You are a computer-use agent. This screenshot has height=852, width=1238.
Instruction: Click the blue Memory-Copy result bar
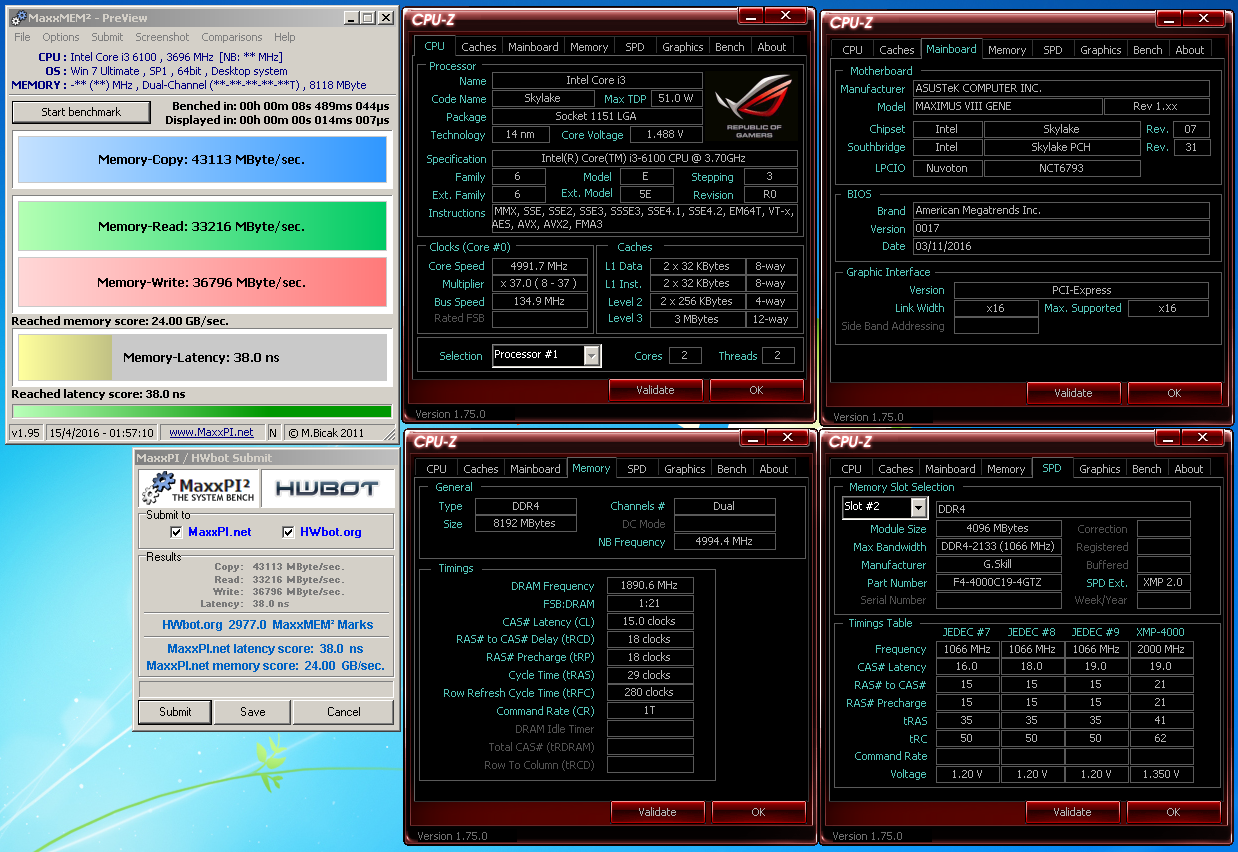click(202, 159)
